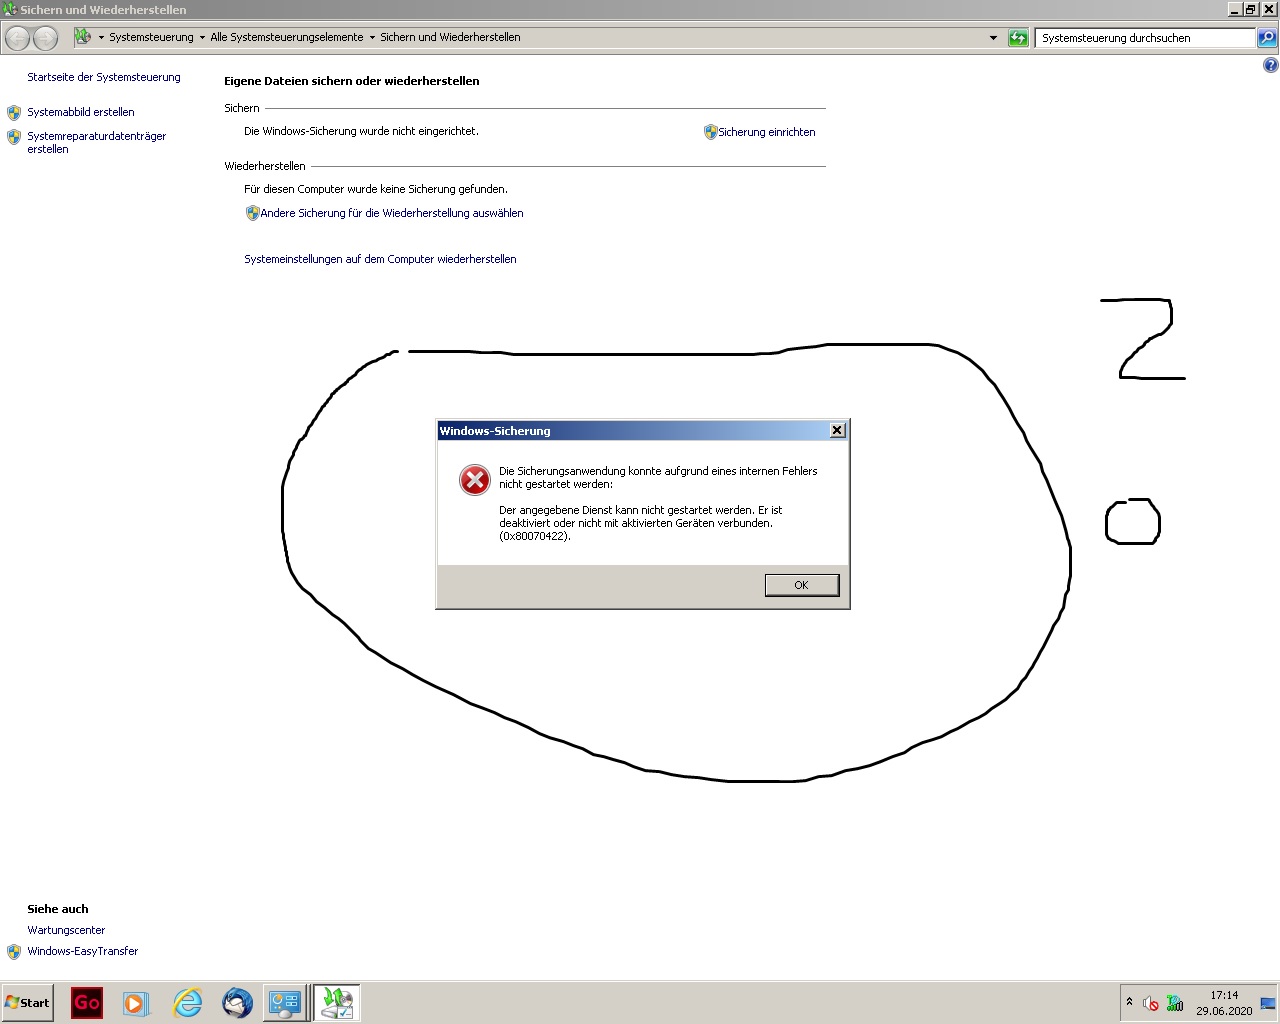
Task: Click text Die Windows-Sicherung wurde nicht eingerichtet
Action: pos(362,131)
